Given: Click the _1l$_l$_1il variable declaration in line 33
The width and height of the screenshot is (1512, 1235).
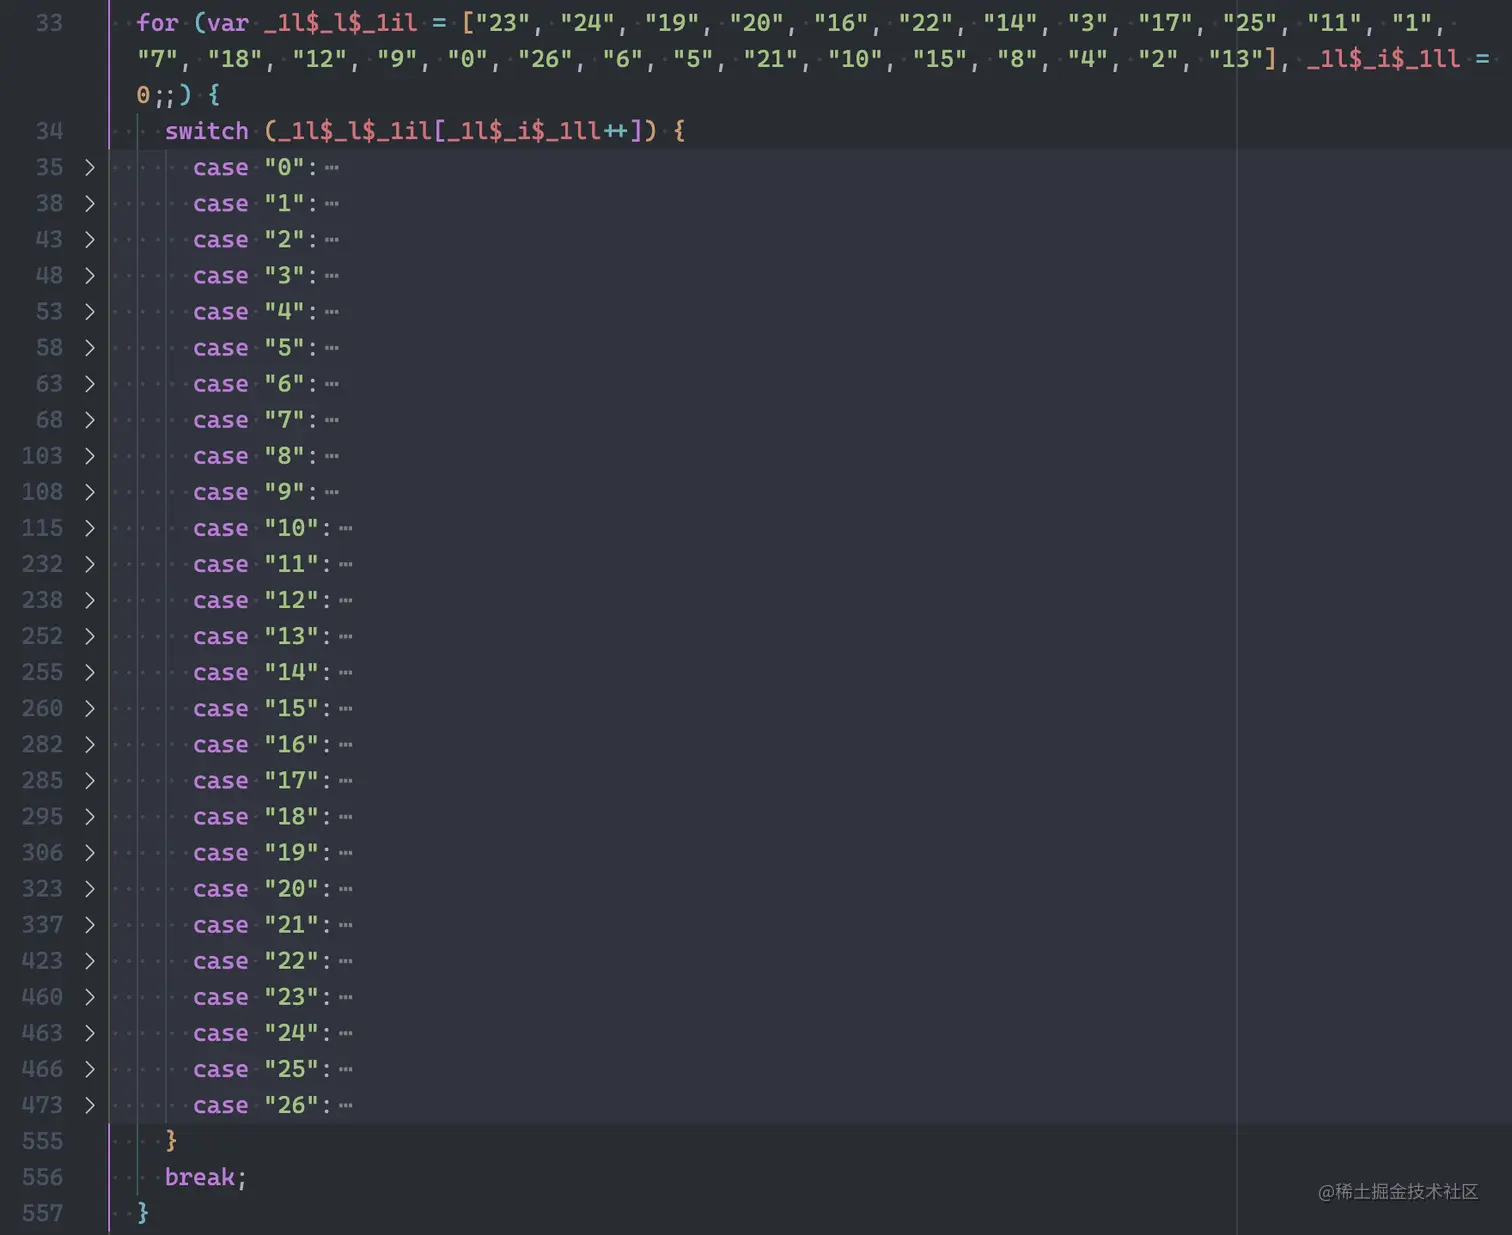Looking at the screenshot, I should click(341, 22).
